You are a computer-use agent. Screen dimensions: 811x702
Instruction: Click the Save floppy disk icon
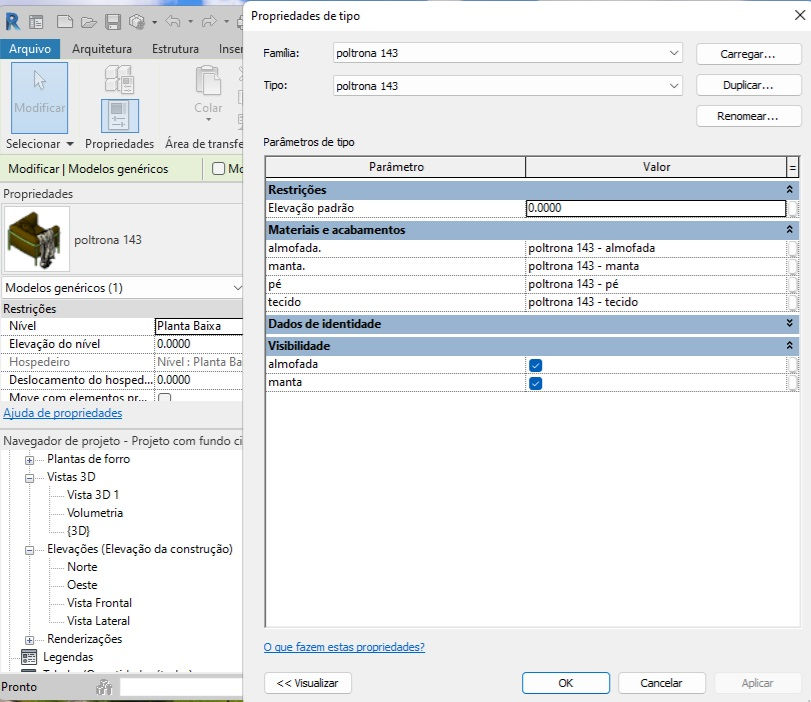coord(113,22)
